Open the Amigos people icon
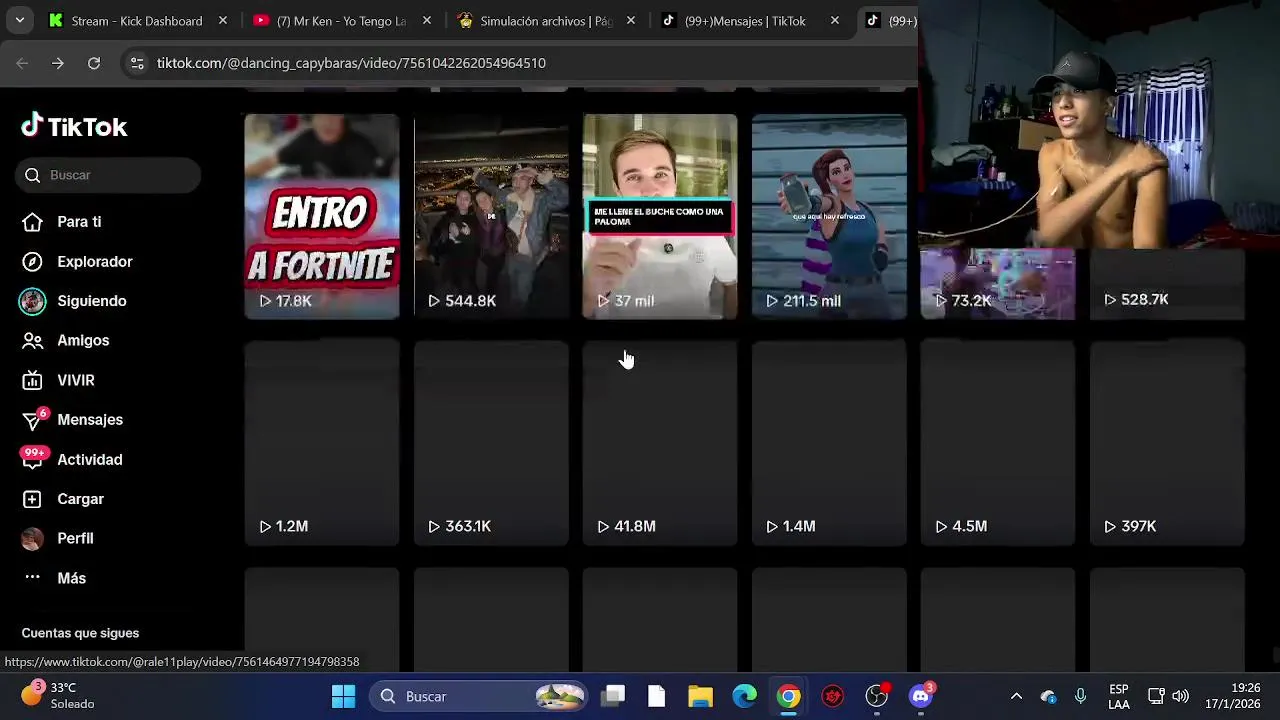Screen dimensions: 1280x720 [32, 341]
